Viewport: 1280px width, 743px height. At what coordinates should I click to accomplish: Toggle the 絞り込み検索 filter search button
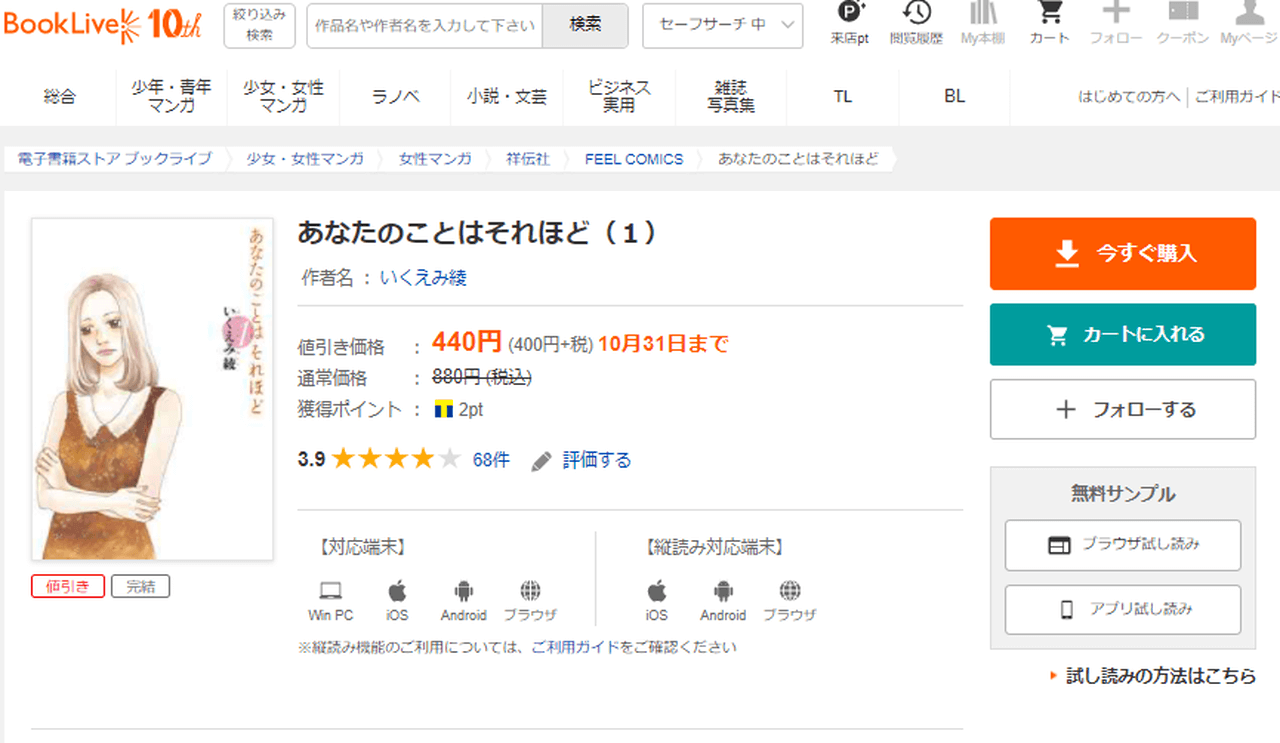(x=259, y=25)
